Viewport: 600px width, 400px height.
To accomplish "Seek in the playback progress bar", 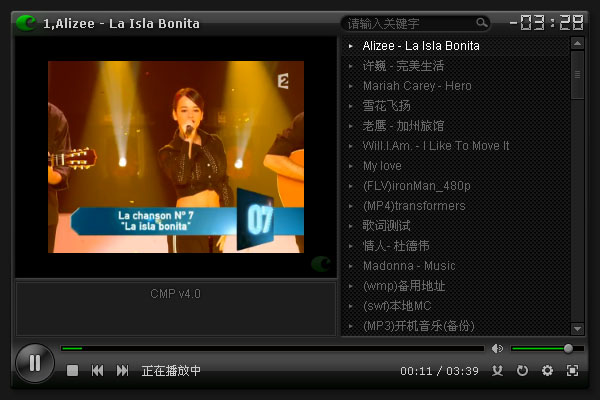I will click(x=272, y=348).
